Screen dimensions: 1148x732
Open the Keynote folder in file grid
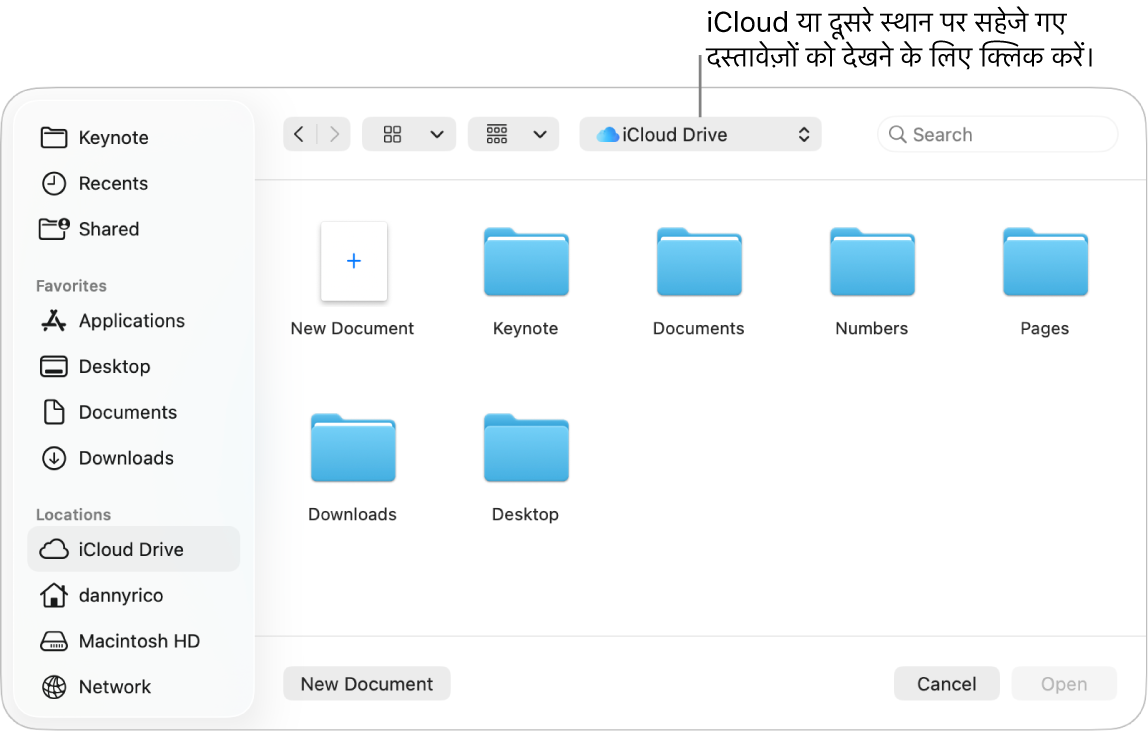pyautogui.click(x=526, y=262)
